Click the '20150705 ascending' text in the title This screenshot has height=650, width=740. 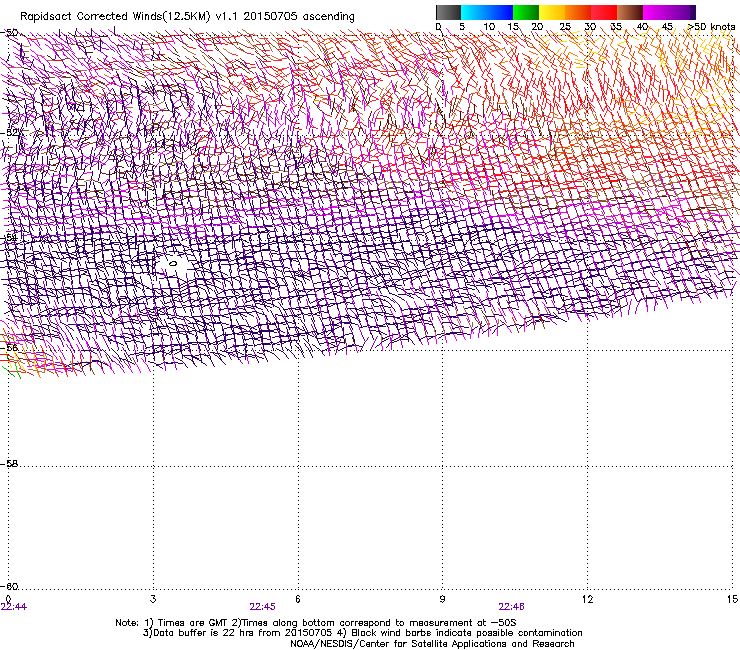coord(299,17)
